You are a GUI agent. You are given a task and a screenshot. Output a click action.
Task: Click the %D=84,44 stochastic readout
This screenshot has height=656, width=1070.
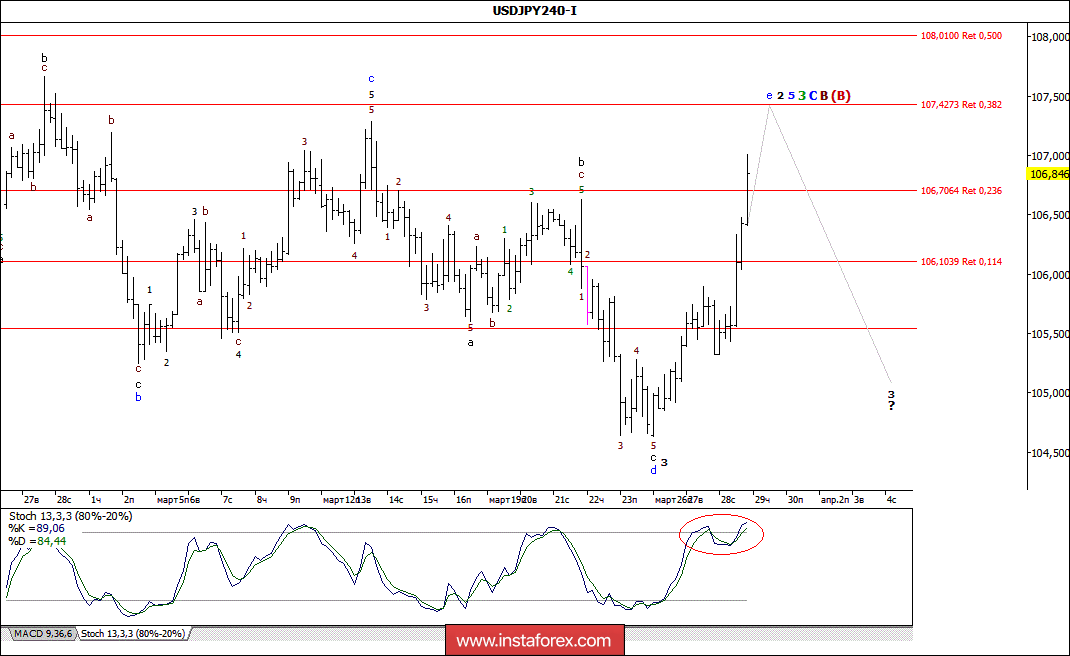click(x=35, y=541)
